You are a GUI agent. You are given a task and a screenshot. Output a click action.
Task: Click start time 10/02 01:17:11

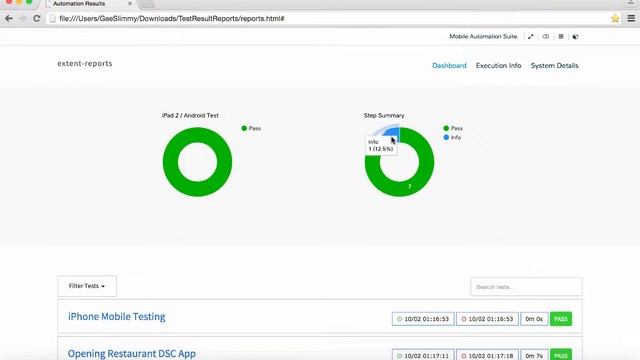423,355
